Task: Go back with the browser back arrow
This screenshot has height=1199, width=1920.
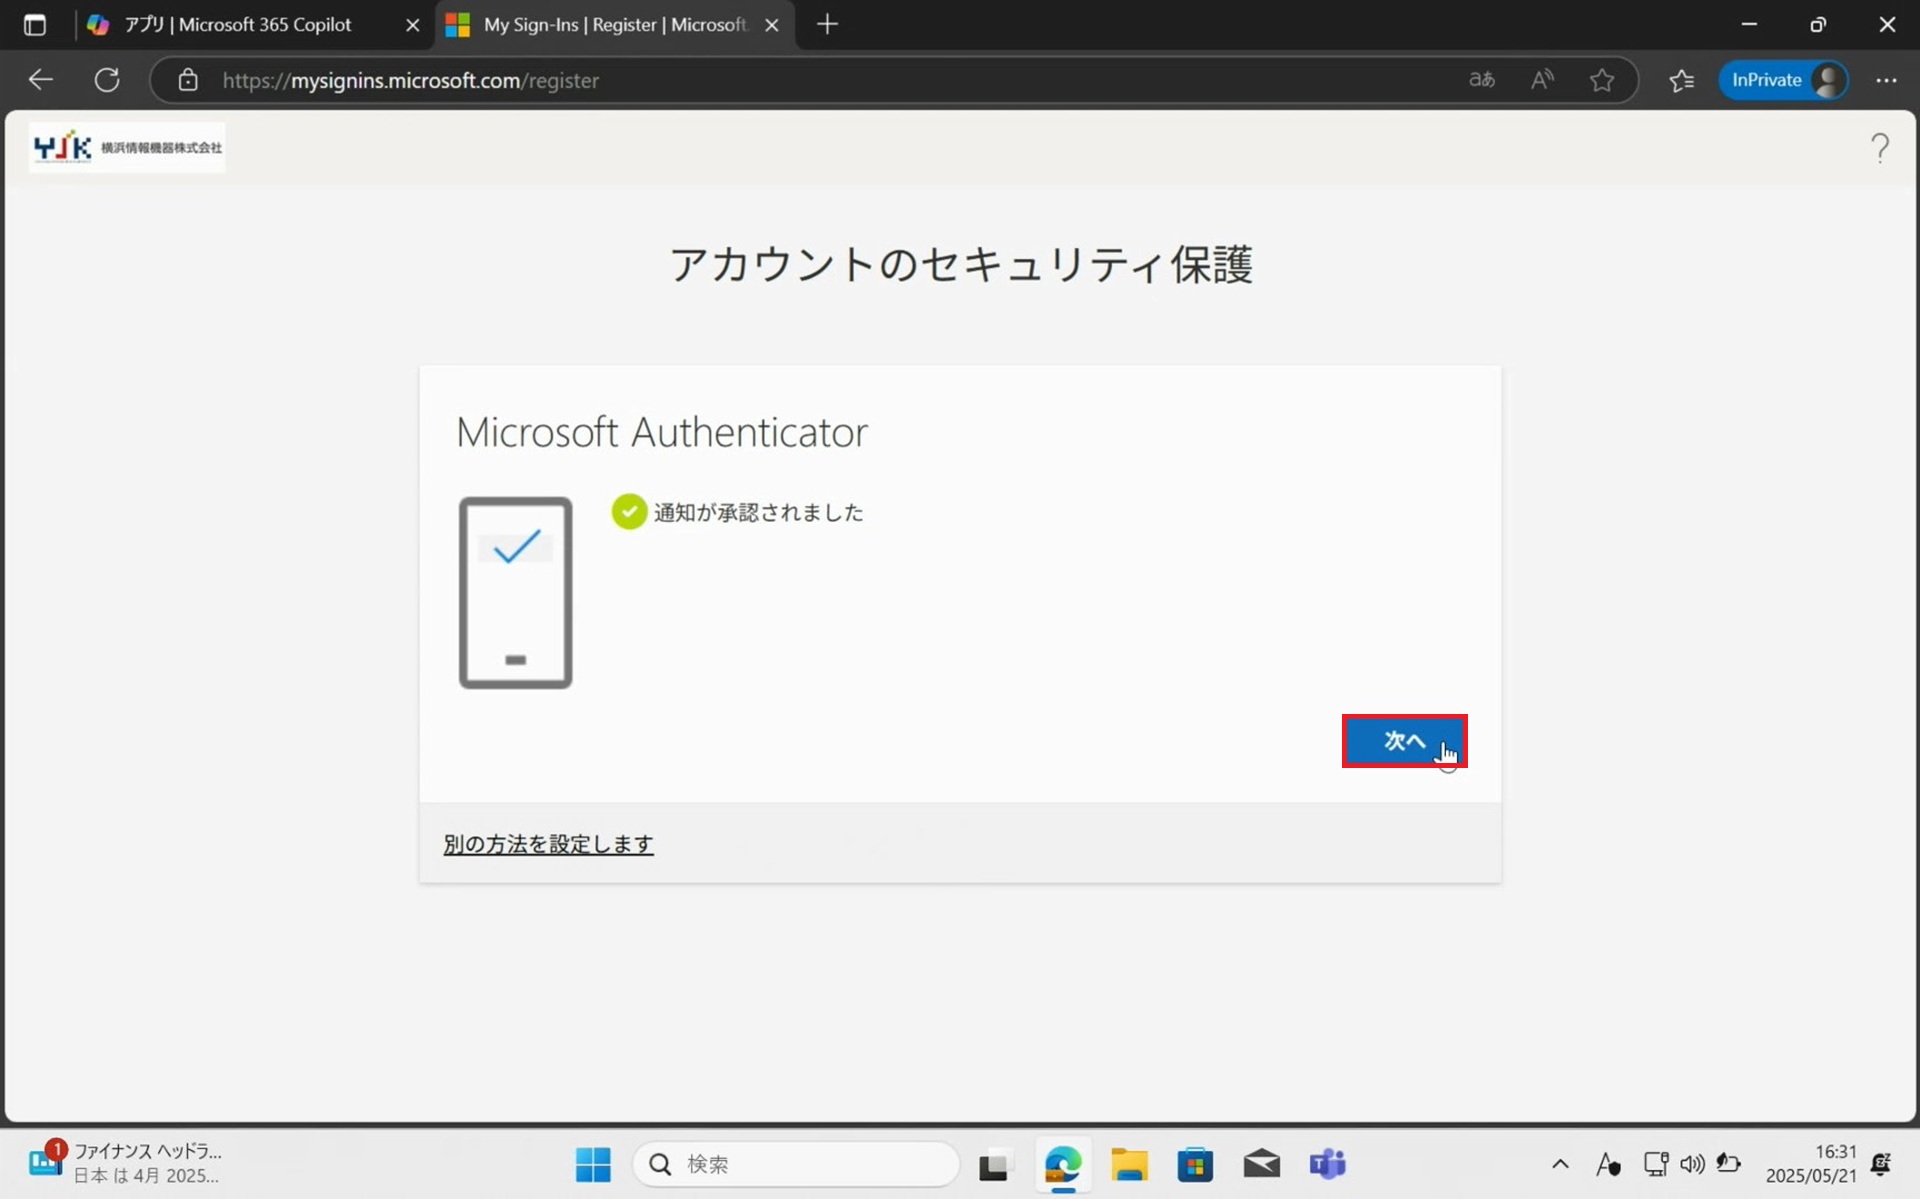Action: pyautogui.click(x=41, y=80)
